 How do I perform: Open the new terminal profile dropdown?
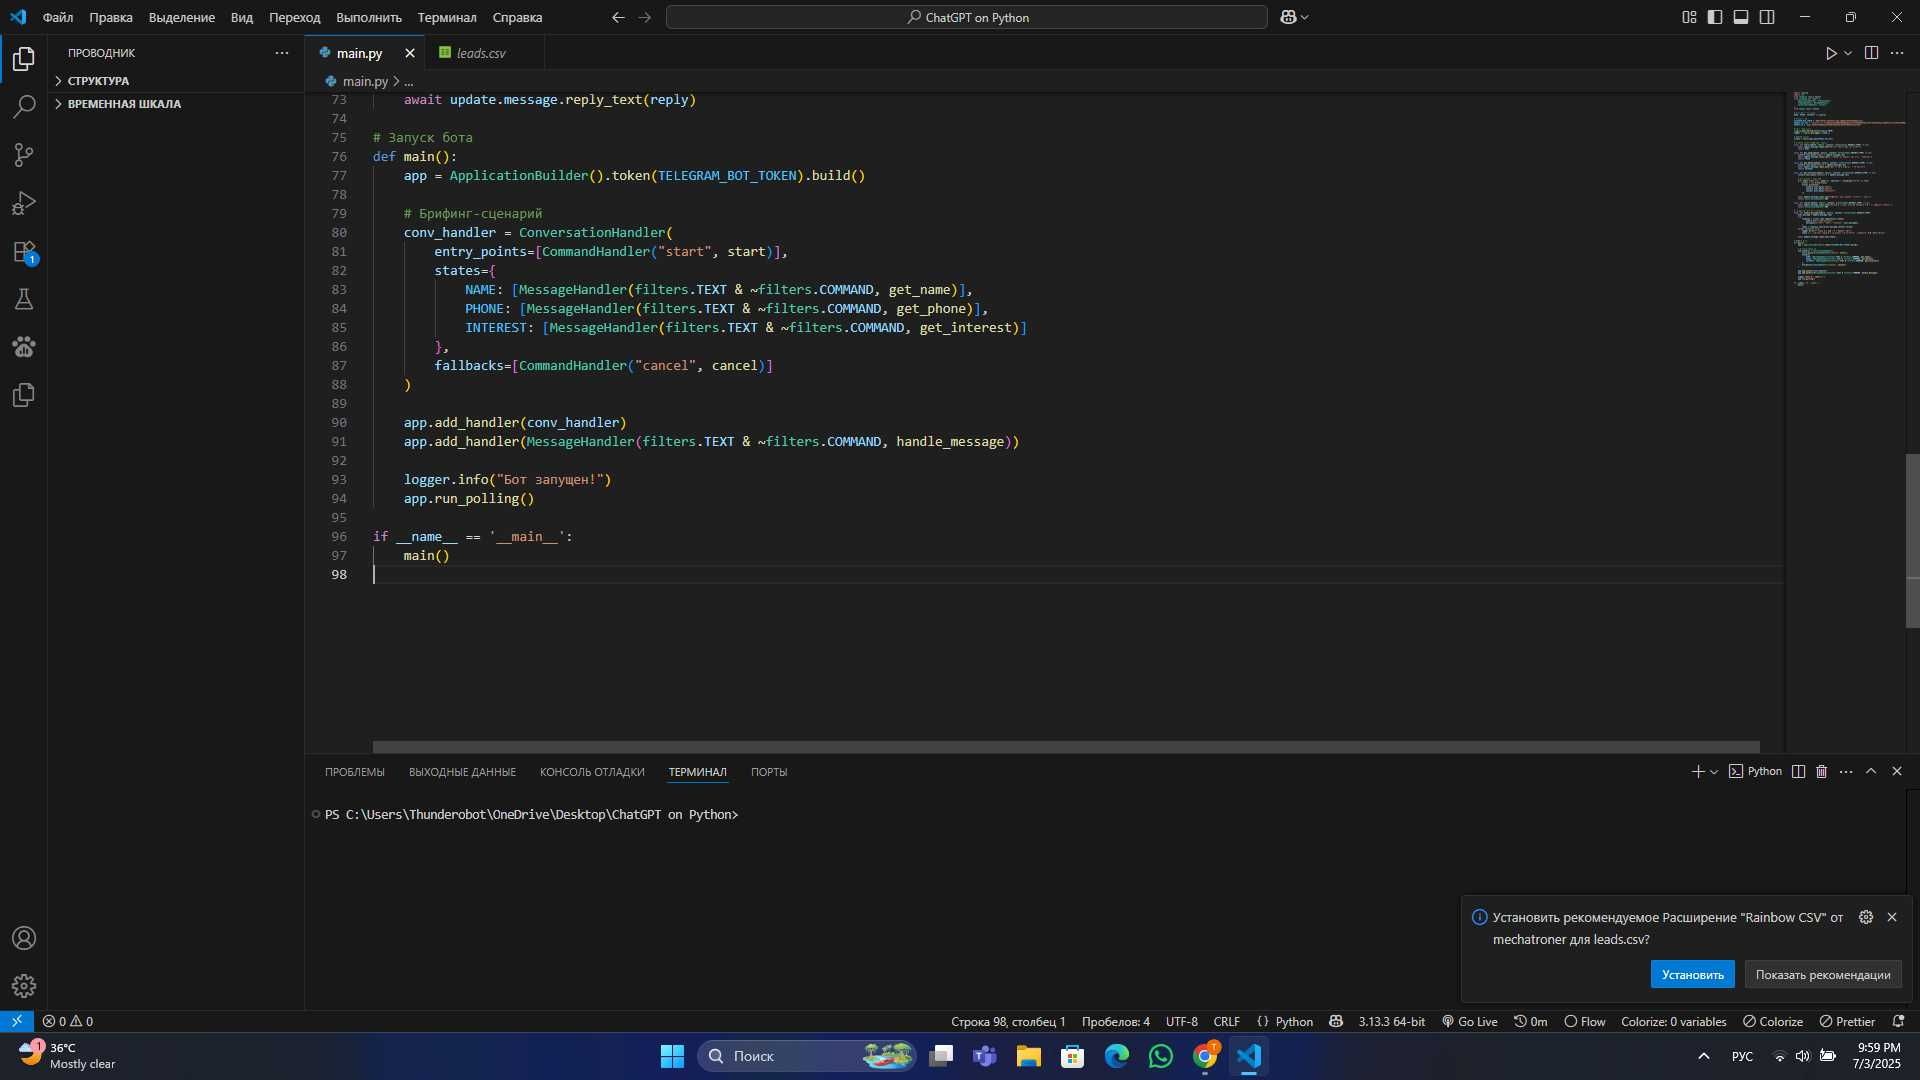pyautogui.click(x=1714, y=771)
